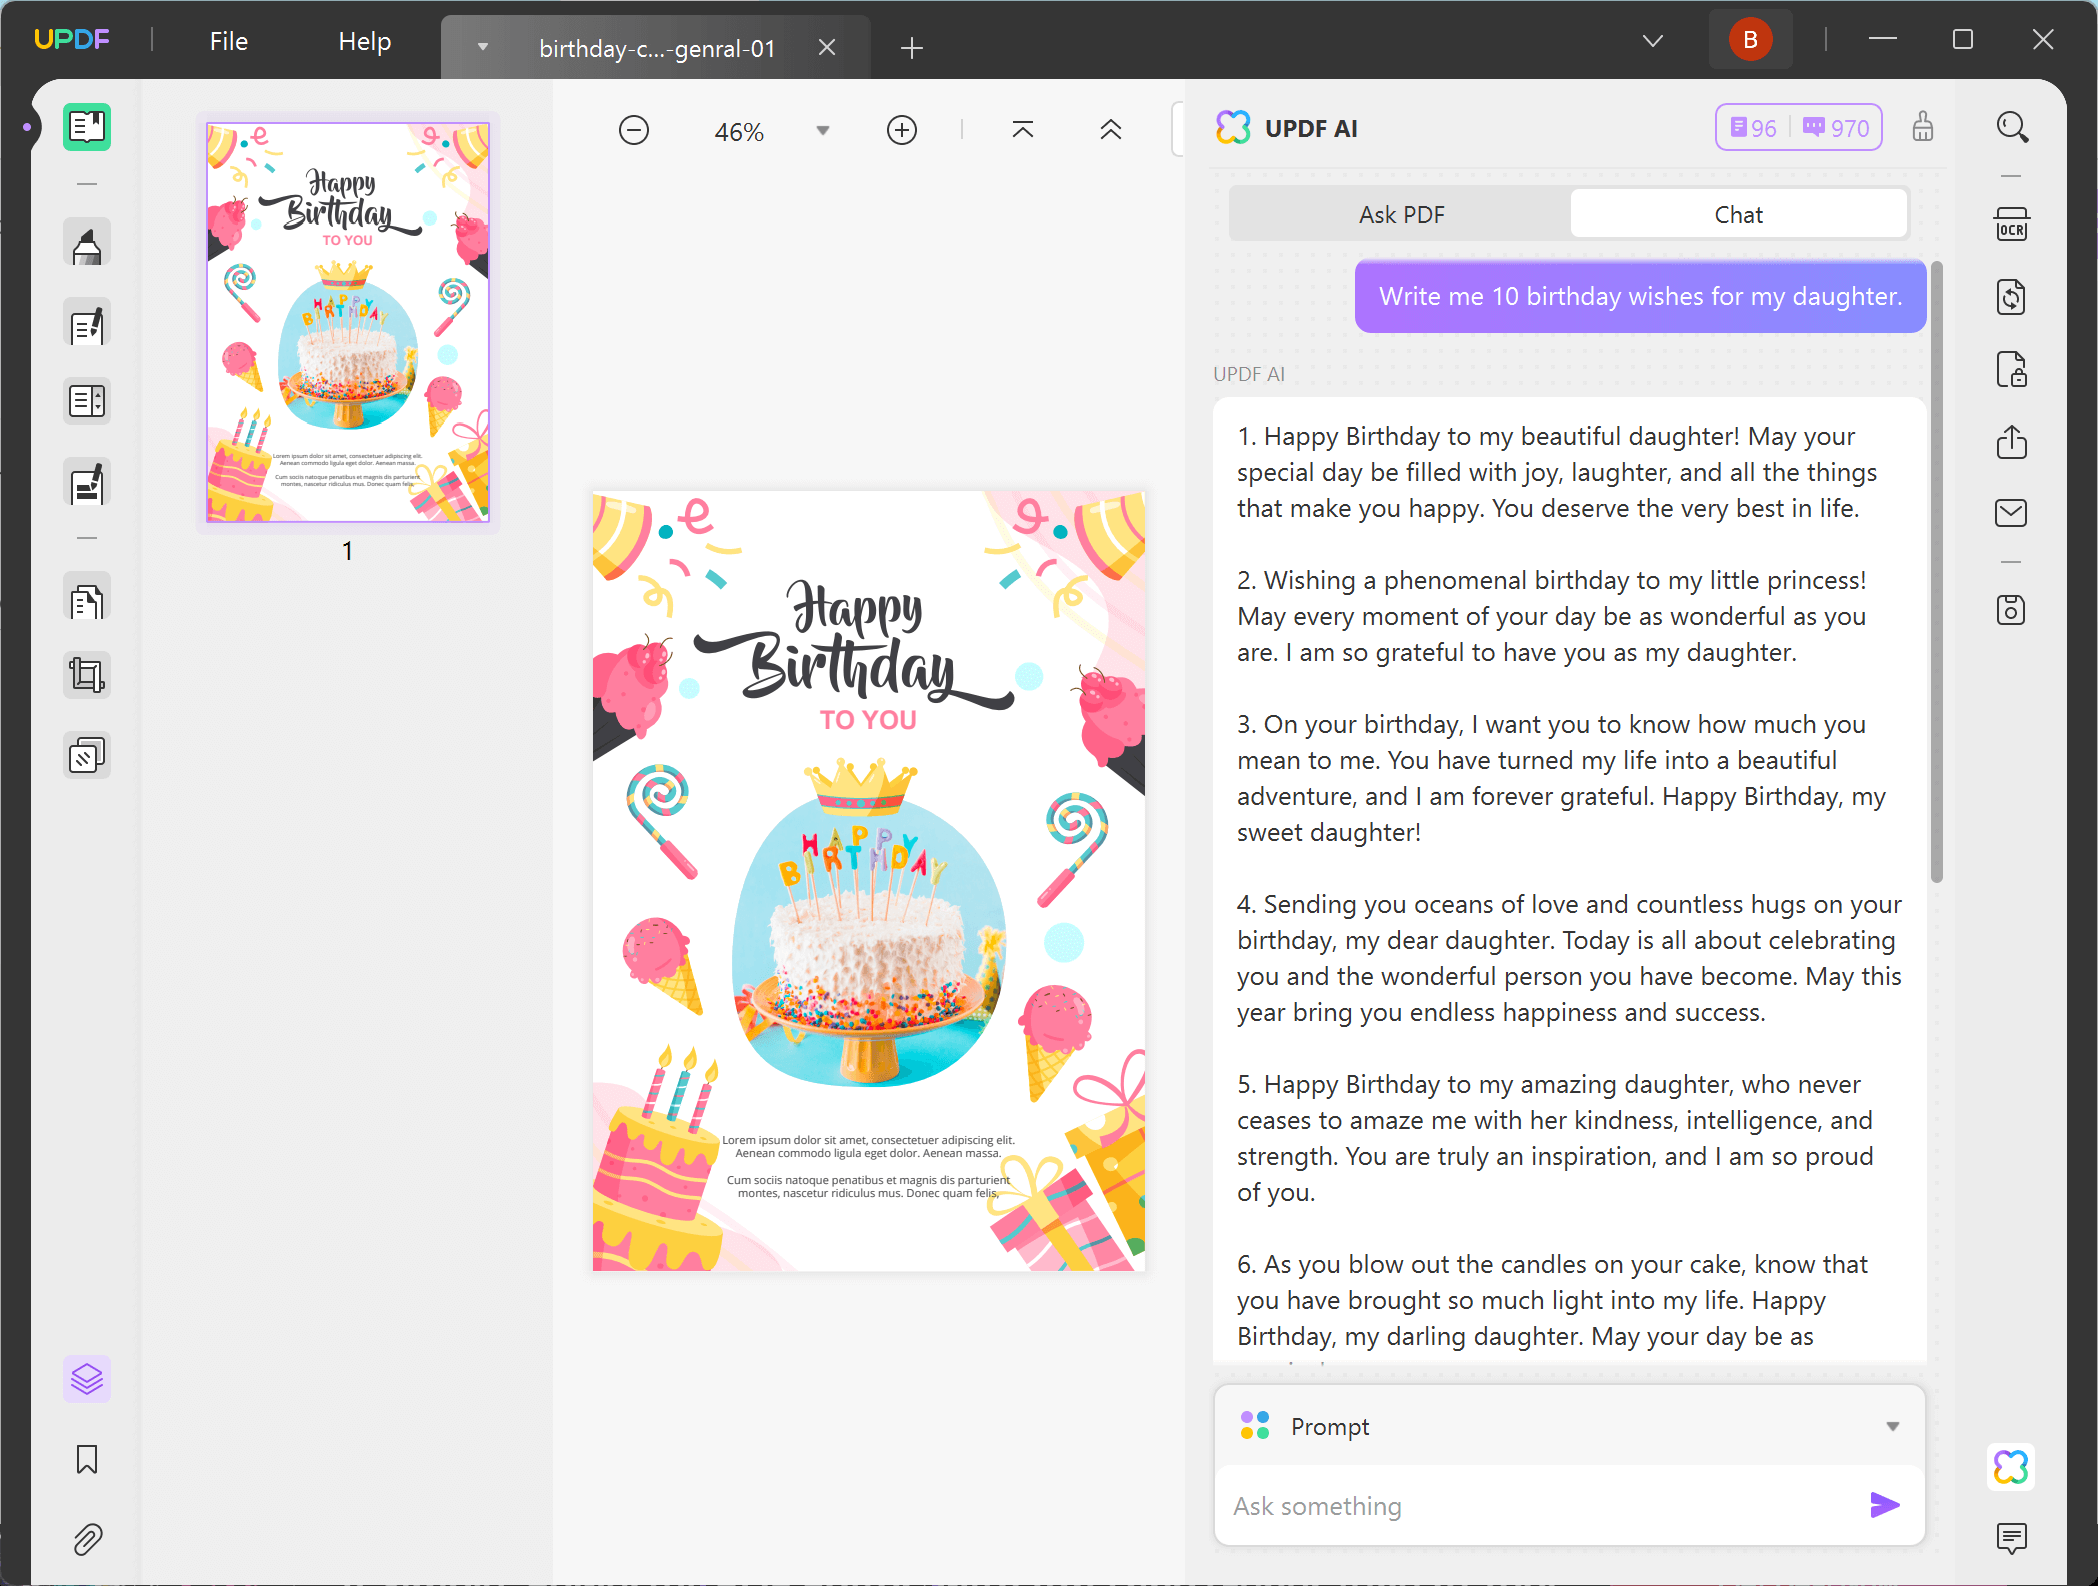Click the Reader mode icon

pyautogui.click(x=87, y=127)
